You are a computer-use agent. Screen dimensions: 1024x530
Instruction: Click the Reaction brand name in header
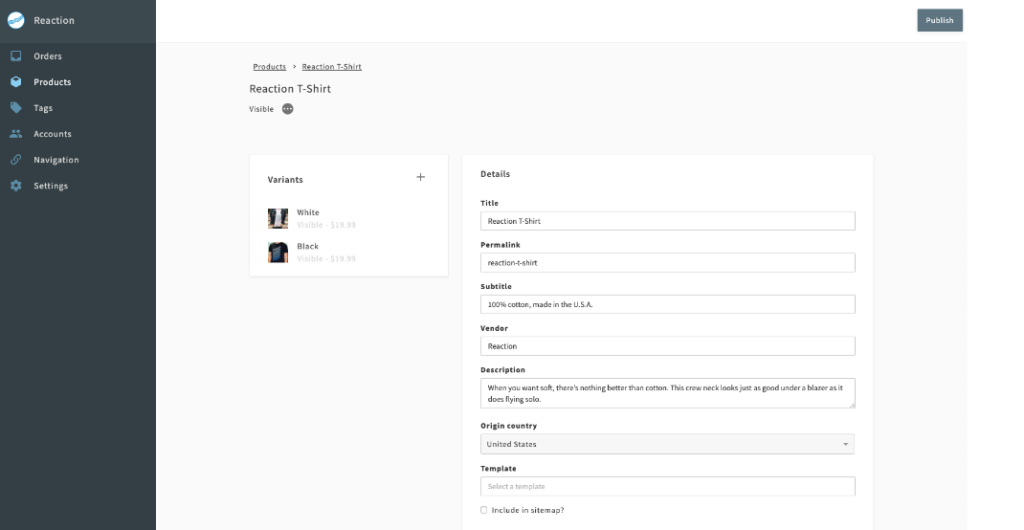click(x=54, y=20)
